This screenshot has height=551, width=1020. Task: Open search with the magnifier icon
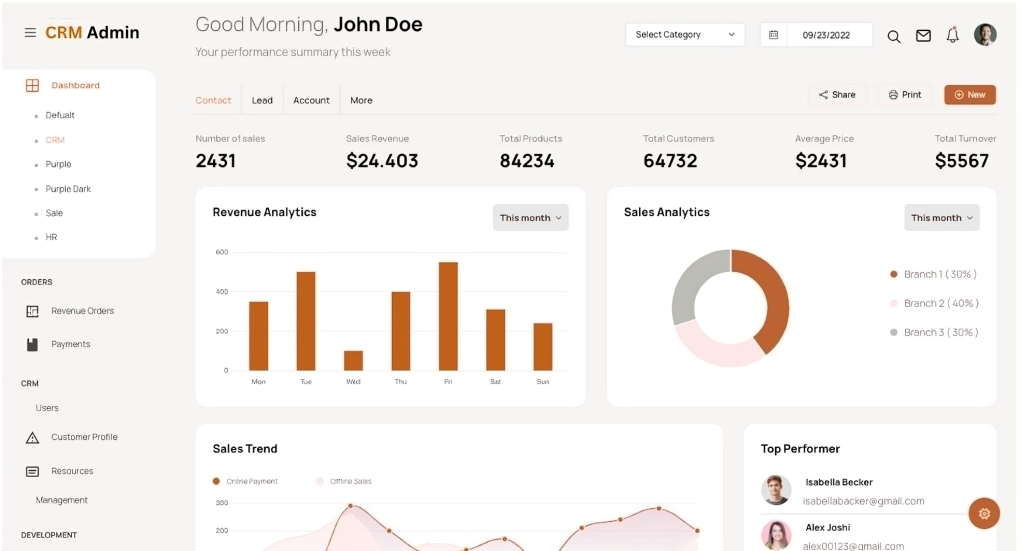point(894,36)
